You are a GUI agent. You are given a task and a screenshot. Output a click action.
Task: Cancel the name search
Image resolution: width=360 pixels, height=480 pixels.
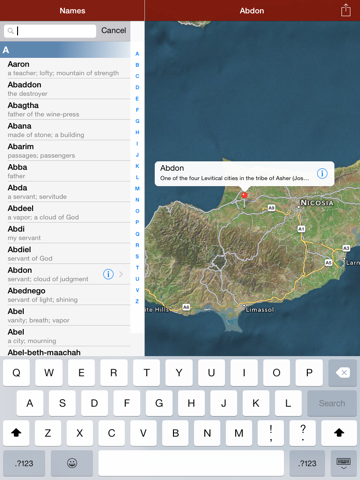(x=114, y=30)
